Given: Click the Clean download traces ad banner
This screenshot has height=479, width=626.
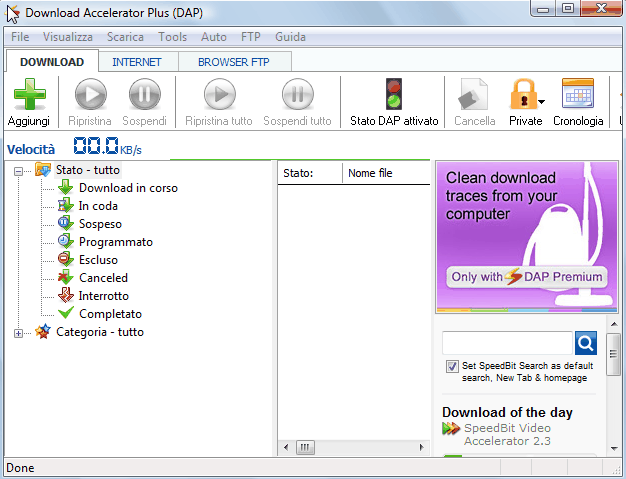Looking at the screenshot, I should click(x=527, y=237).
